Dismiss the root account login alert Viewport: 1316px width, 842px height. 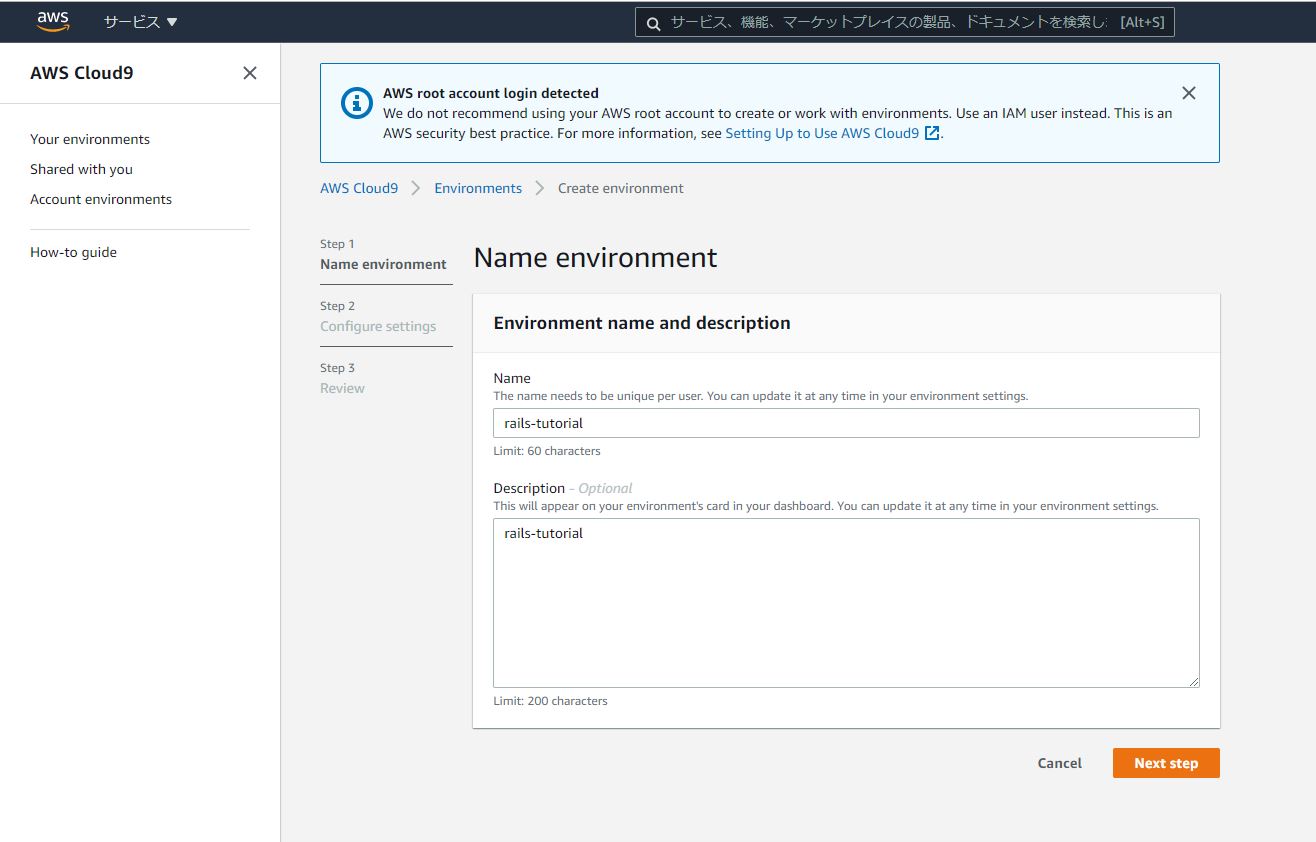click(1188, 93)
